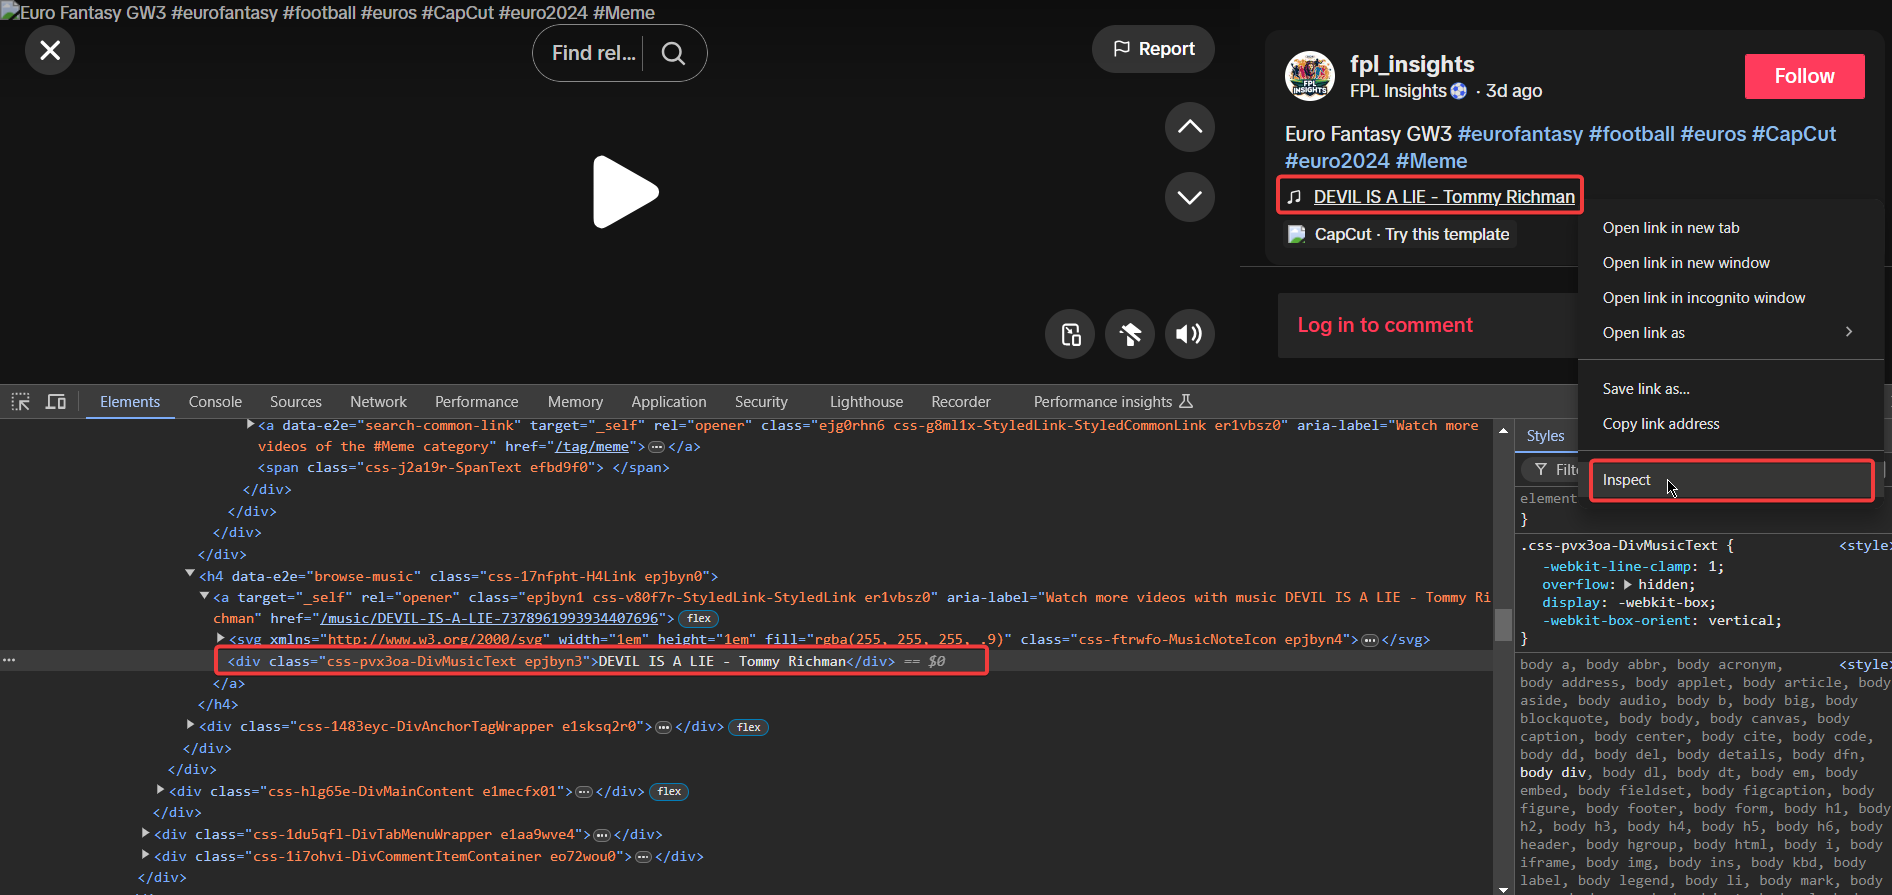Click the /tag/meme href link in the DOM

[592, 447]
